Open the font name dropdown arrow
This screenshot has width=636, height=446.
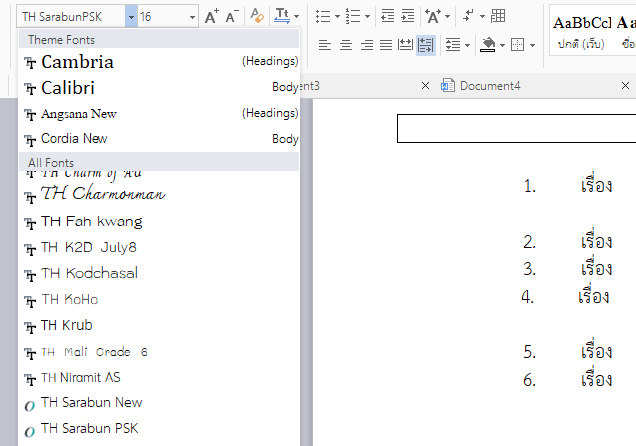pos(131,17)
